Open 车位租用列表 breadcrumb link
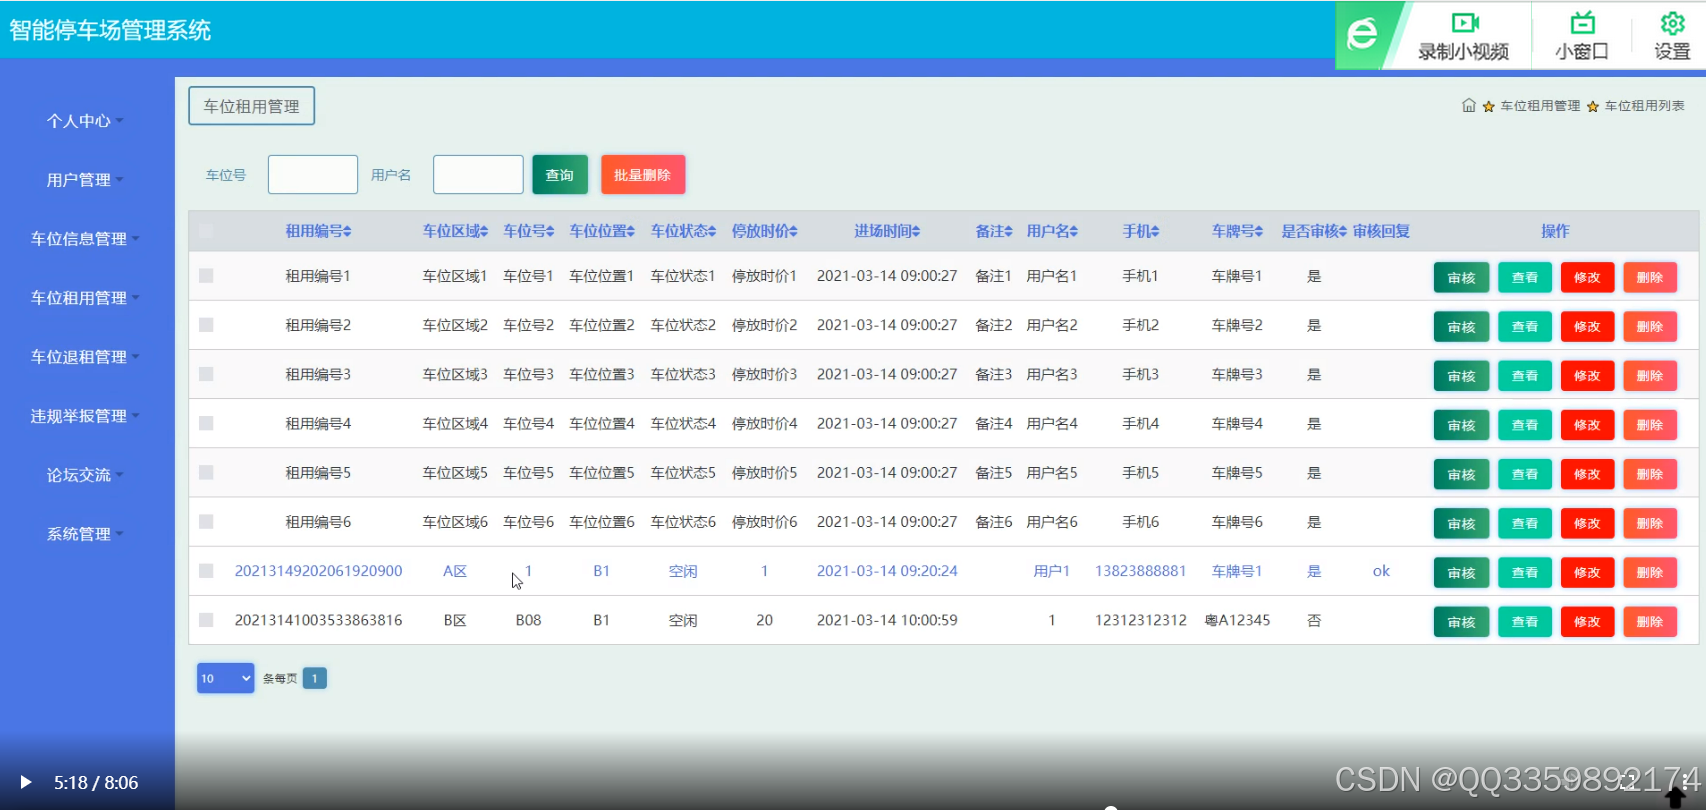 (x=1645, y=106)
